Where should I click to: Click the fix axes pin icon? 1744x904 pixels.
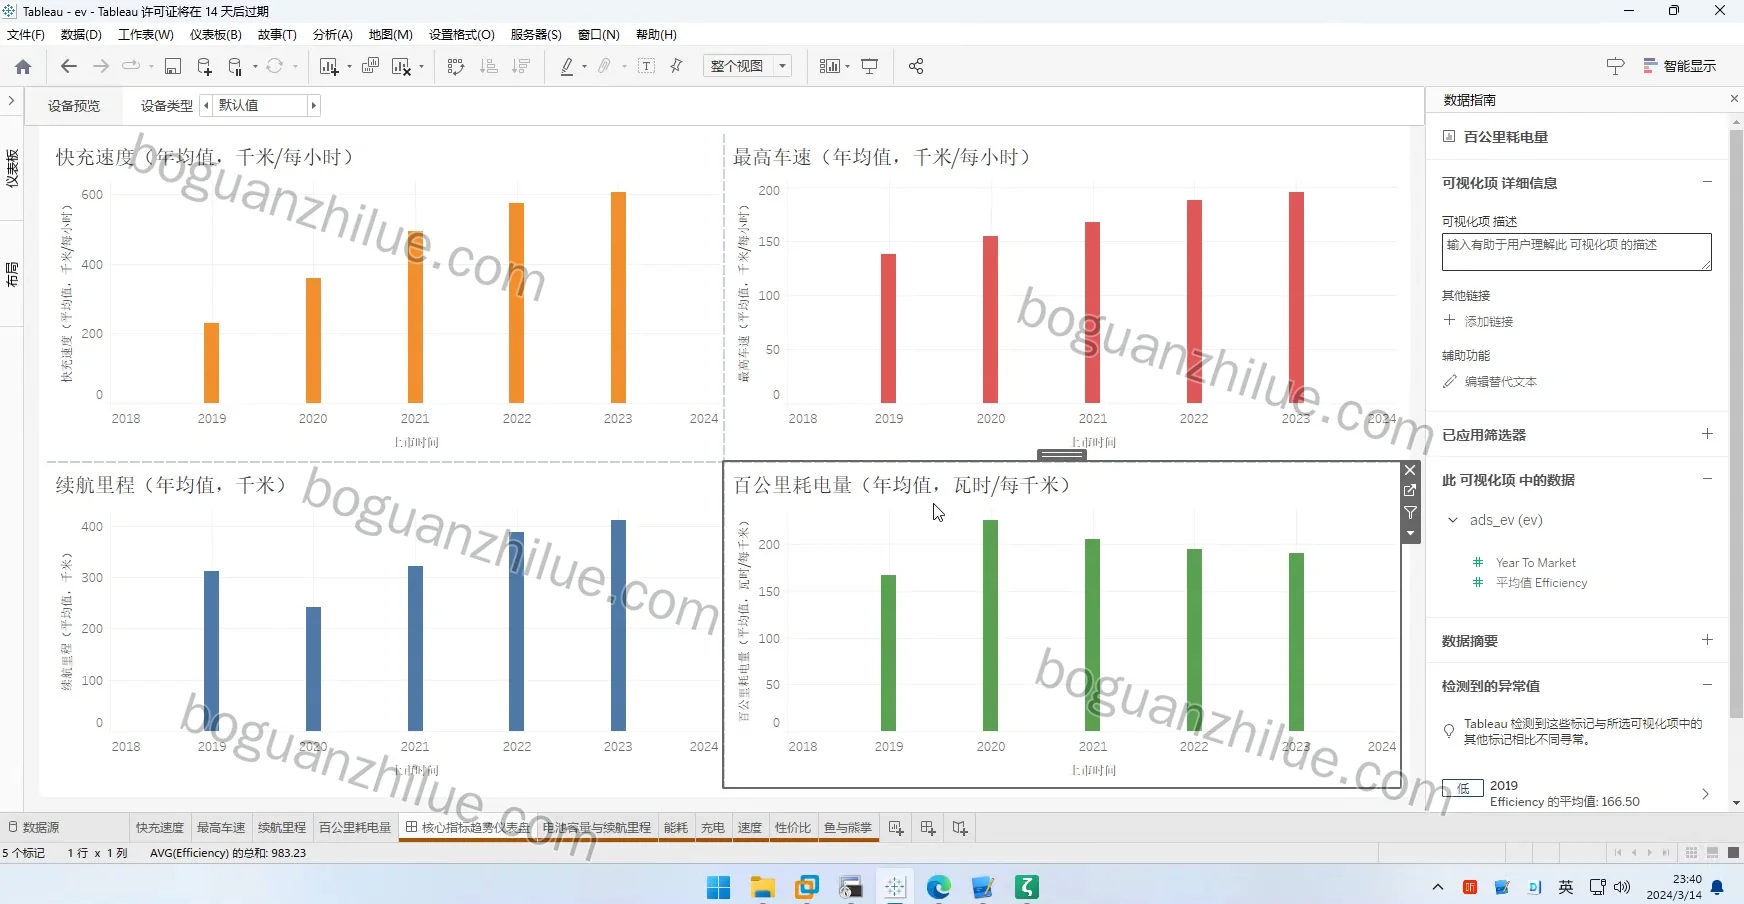[x=677, y=66]
